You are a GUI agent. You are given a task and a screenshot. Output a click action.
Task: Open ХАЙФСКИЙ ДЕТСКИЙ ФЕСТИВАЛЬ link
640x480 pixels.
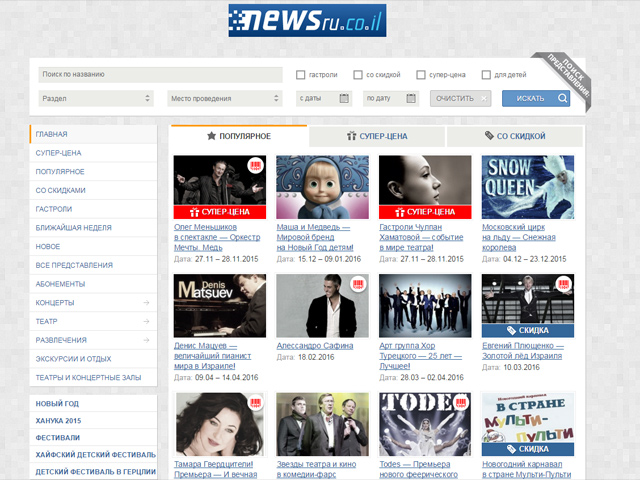93,455
